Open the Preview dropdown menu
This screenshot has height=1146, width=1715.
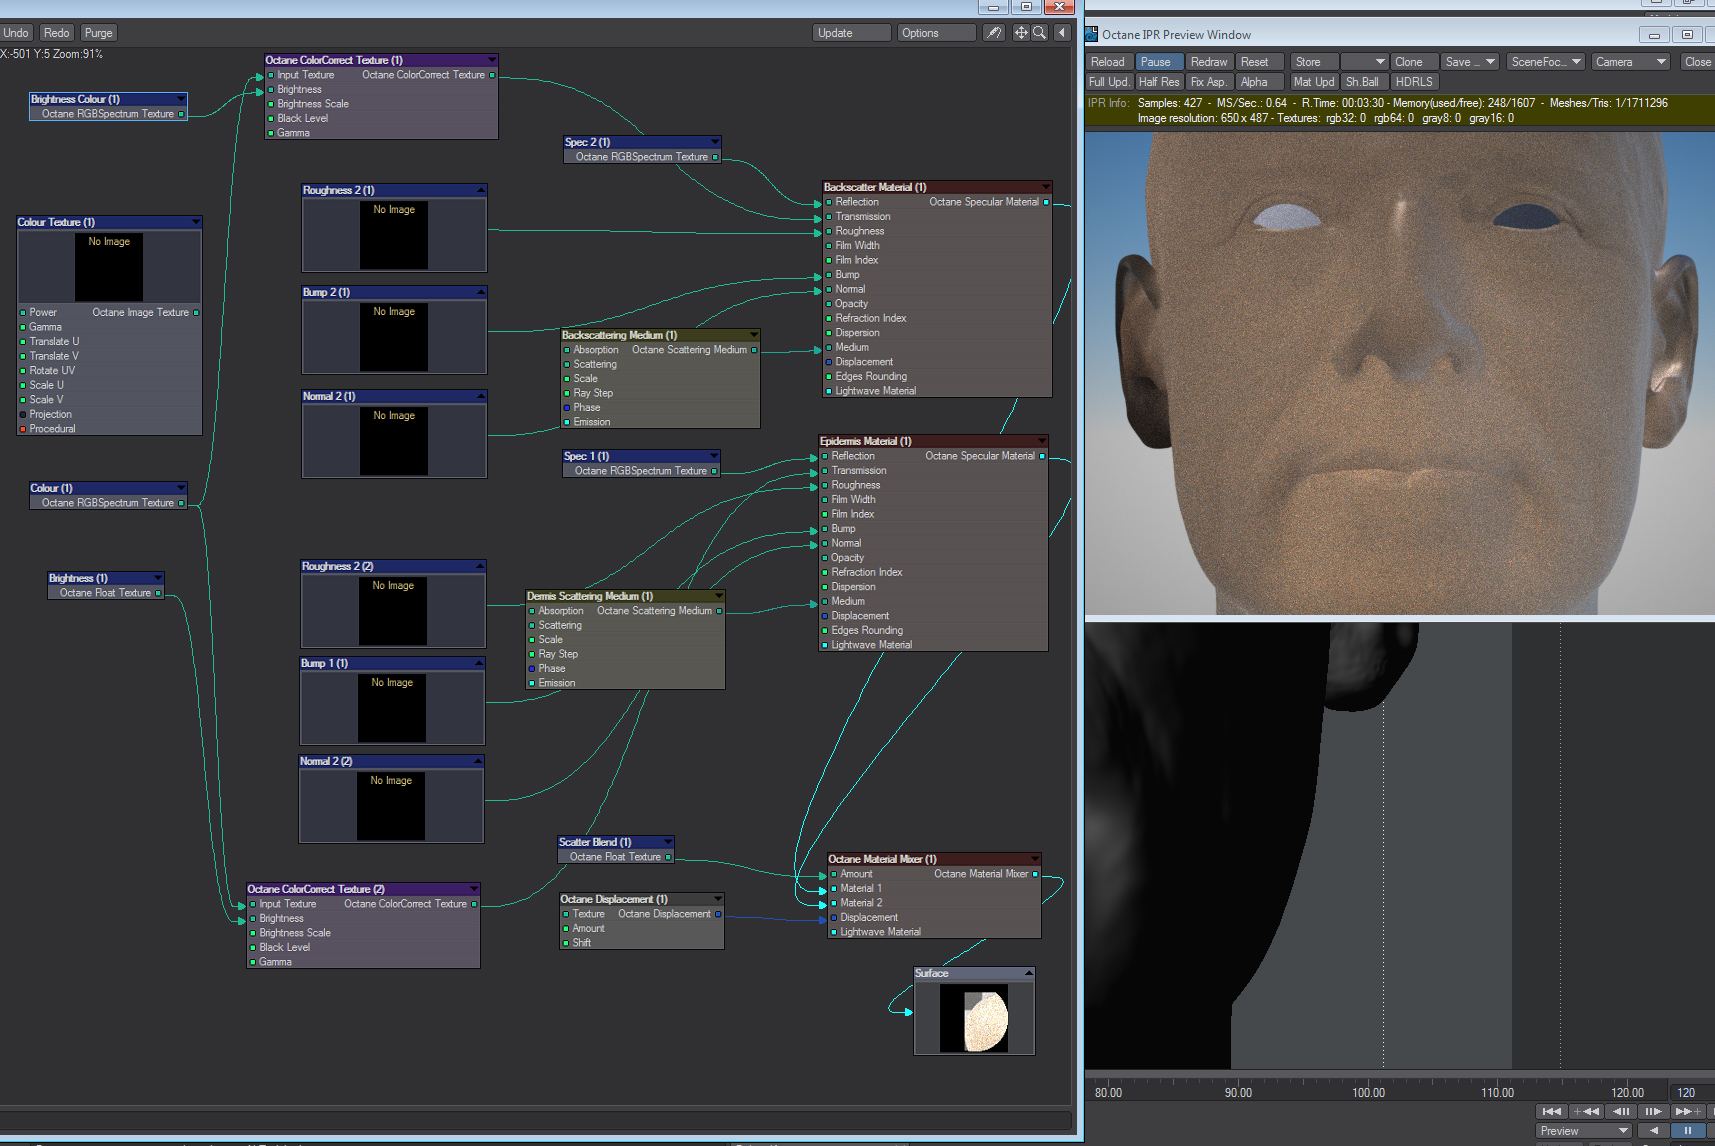1583,1131
